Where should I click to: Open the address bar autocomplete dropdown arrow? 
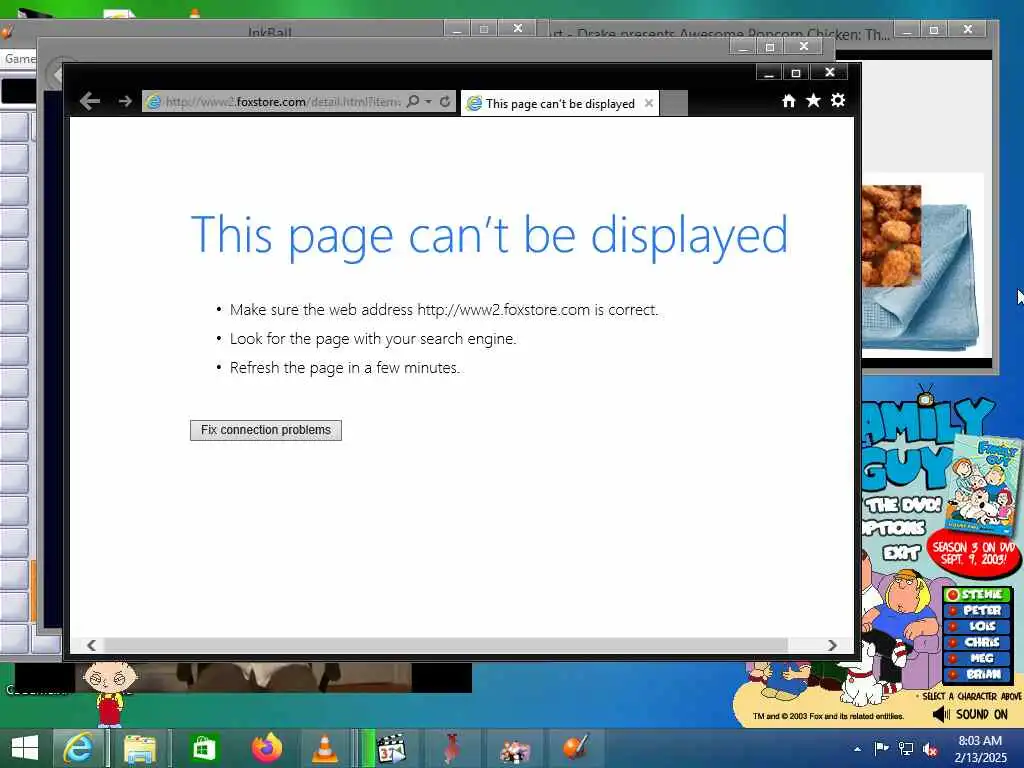click(428, 101)
